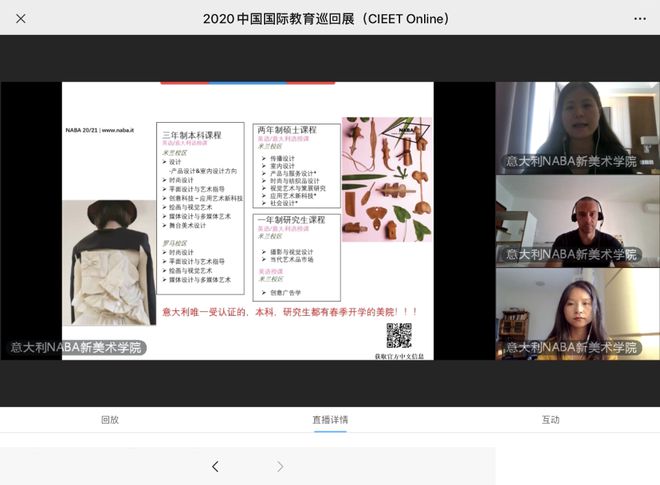
Task: Open the three-dot more options menu
Action: [640, 19]
